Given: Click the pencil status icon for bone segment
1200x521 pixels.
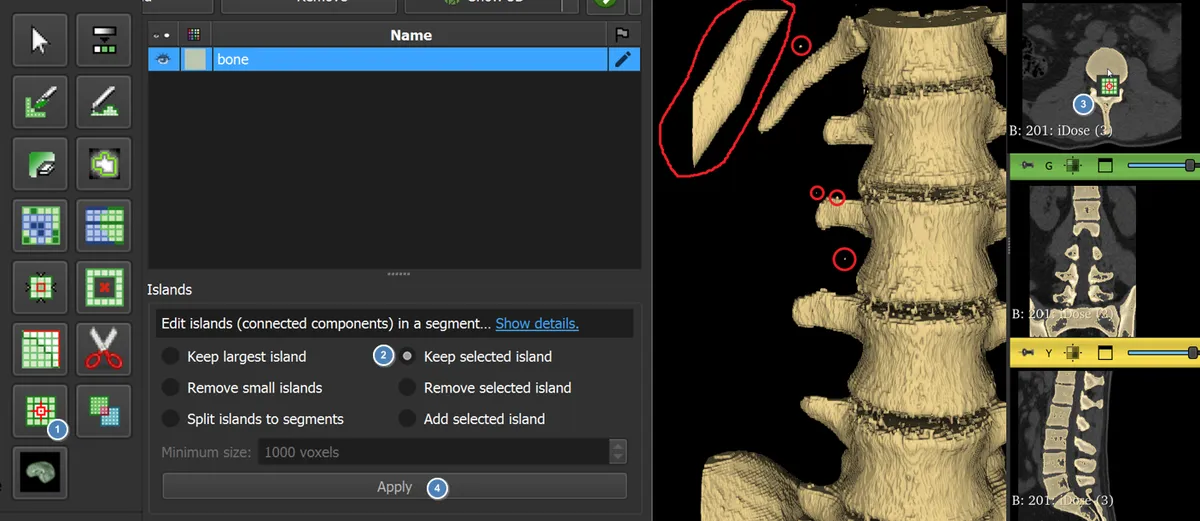Looking at the screenshot, I should point(624,59).
